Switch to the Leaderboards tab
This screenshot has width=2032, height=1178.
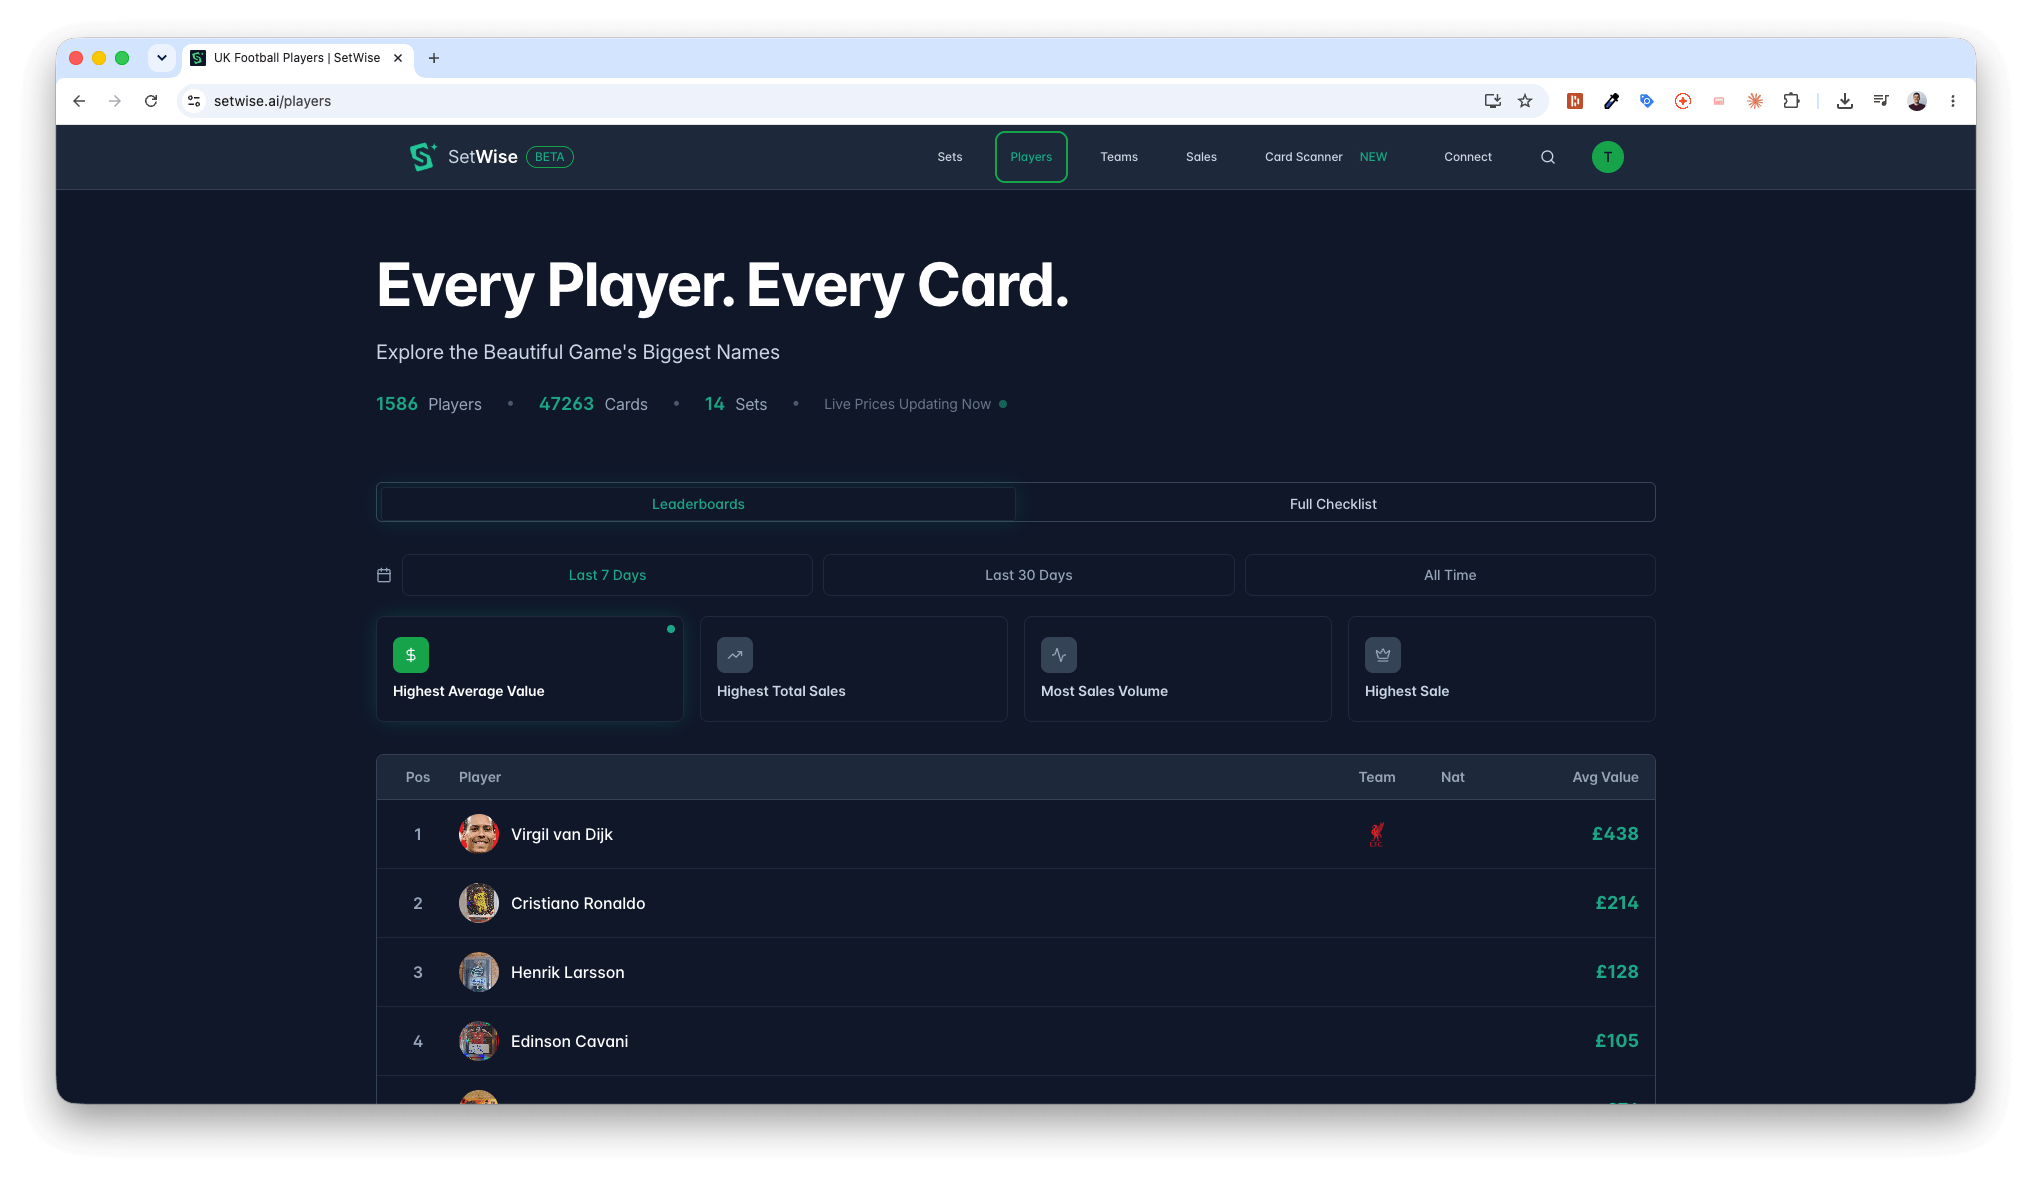tap(698, 504)
